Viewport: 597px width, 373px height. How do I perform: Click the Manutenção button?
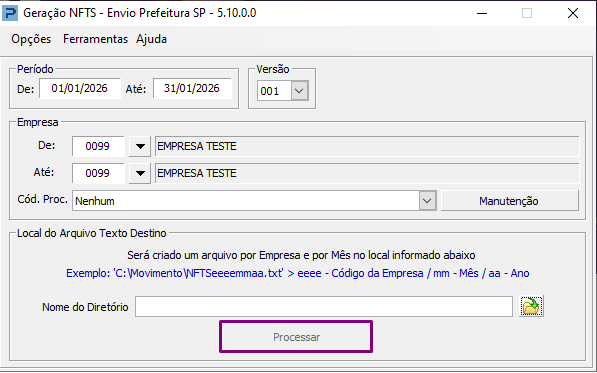(509, 201)
